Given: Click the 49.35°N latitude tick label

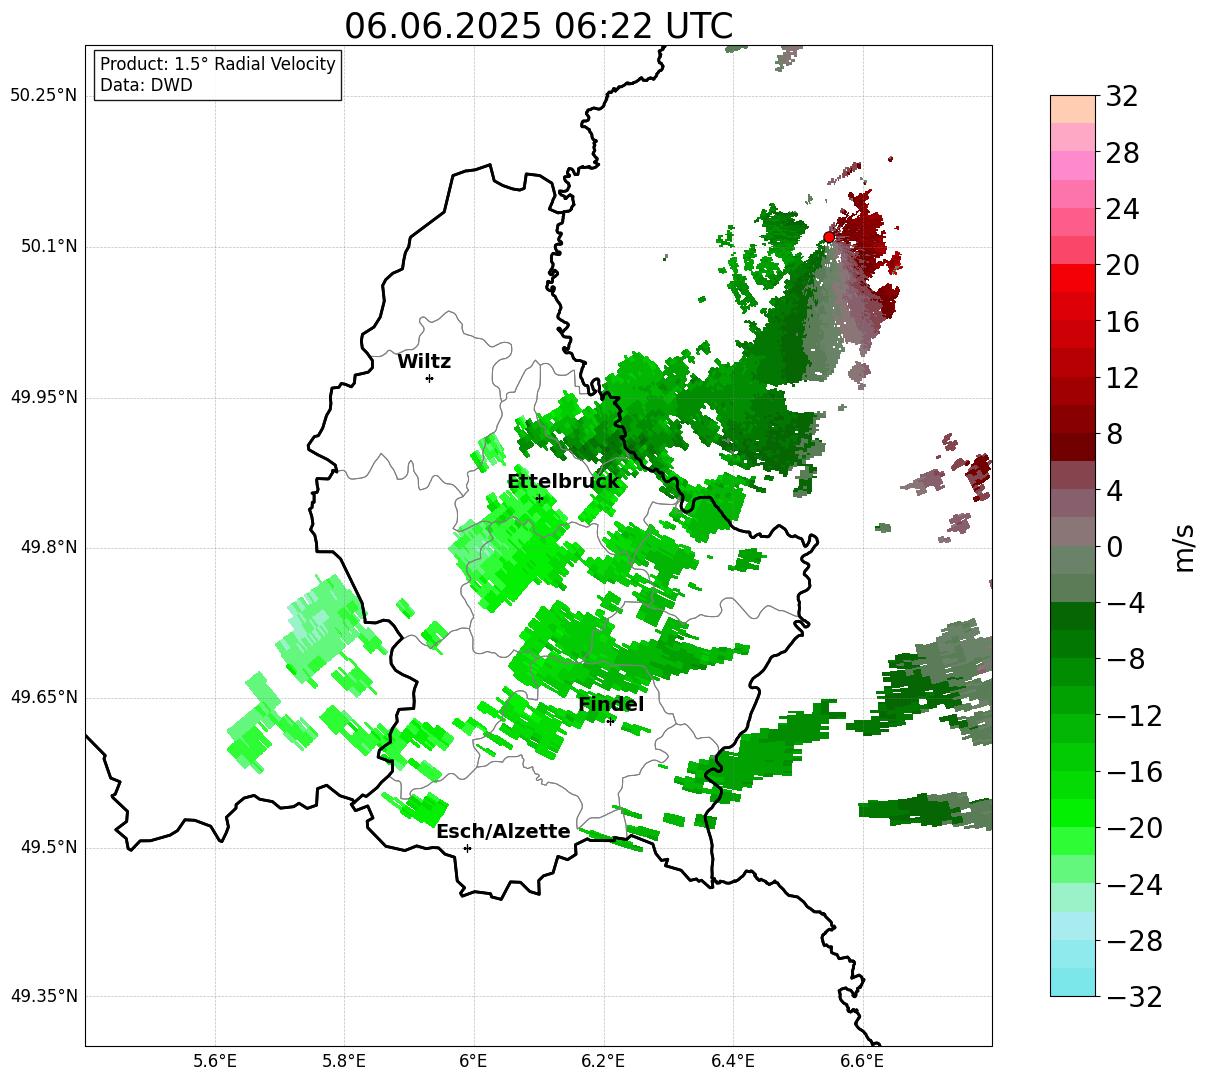Looking at the screenshot, I should pyautogui.click(x=43, y=996).
